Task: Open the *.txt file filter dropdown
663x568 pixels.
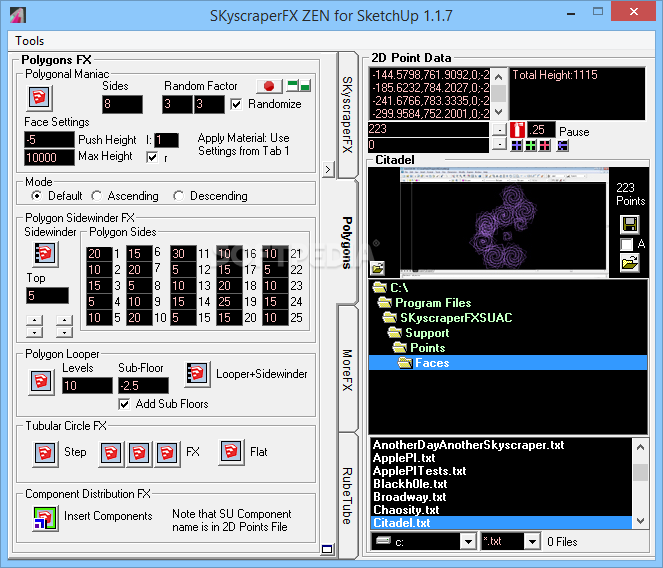Action: (532, 541)
